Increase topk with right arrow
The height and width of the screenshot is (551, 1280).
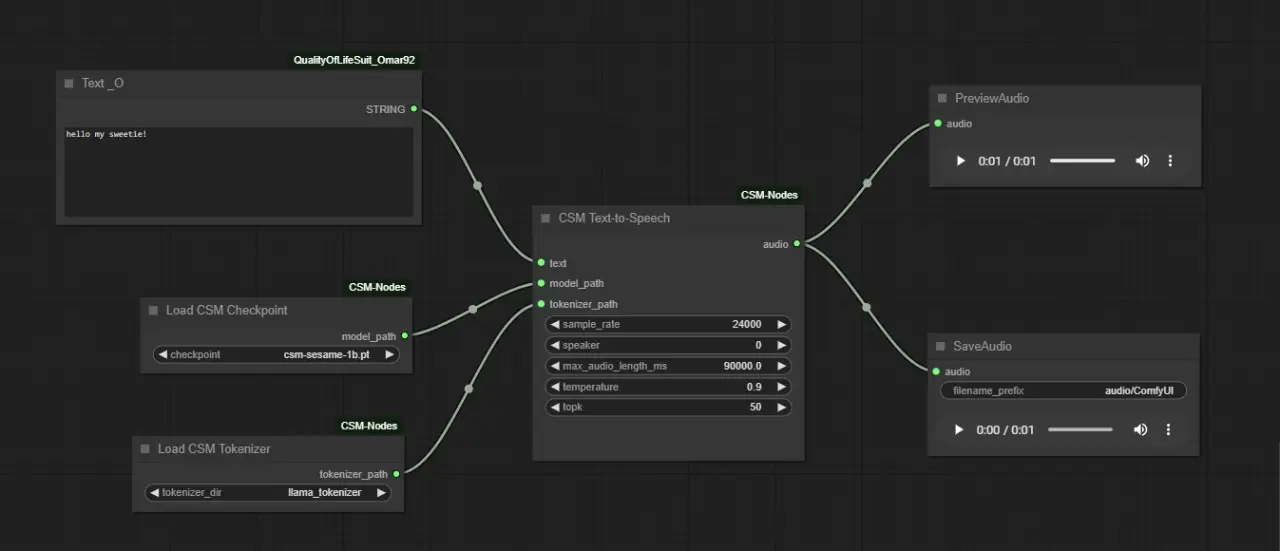[781, 408]
